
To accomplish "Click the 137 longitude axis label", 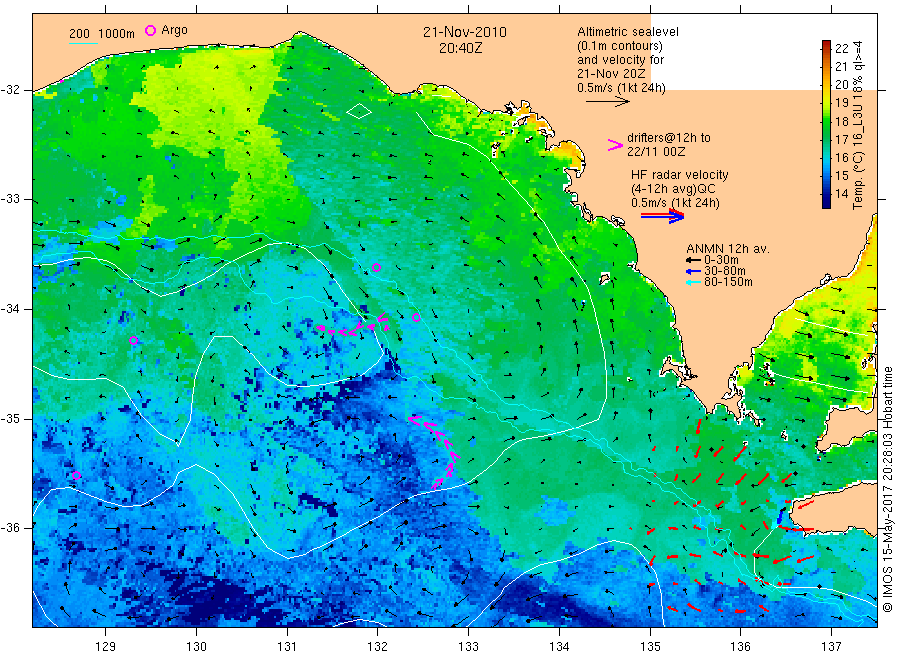I will [832, 647].
